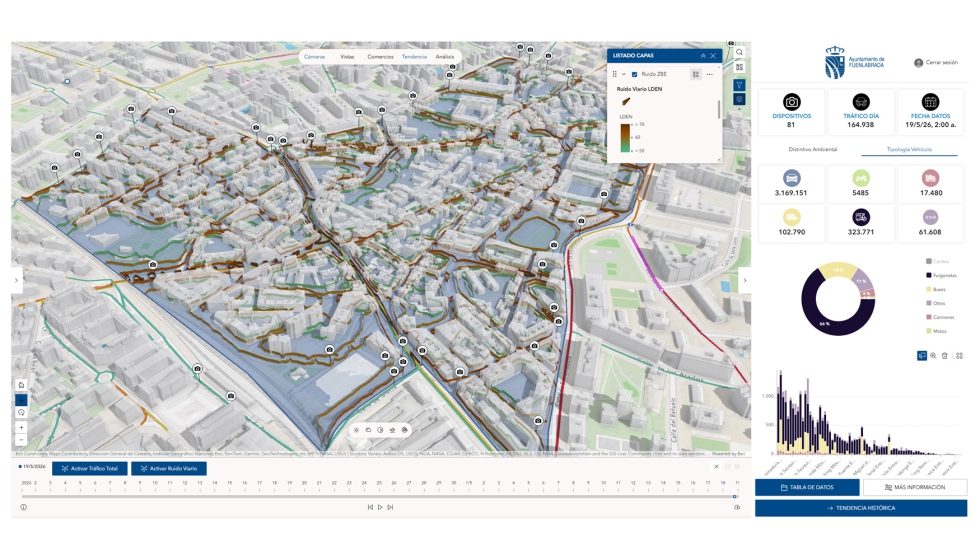Switch to Distintivo Ambiental tab
The height and width of the screenshot is (560, 980).
tap(812, 149)
